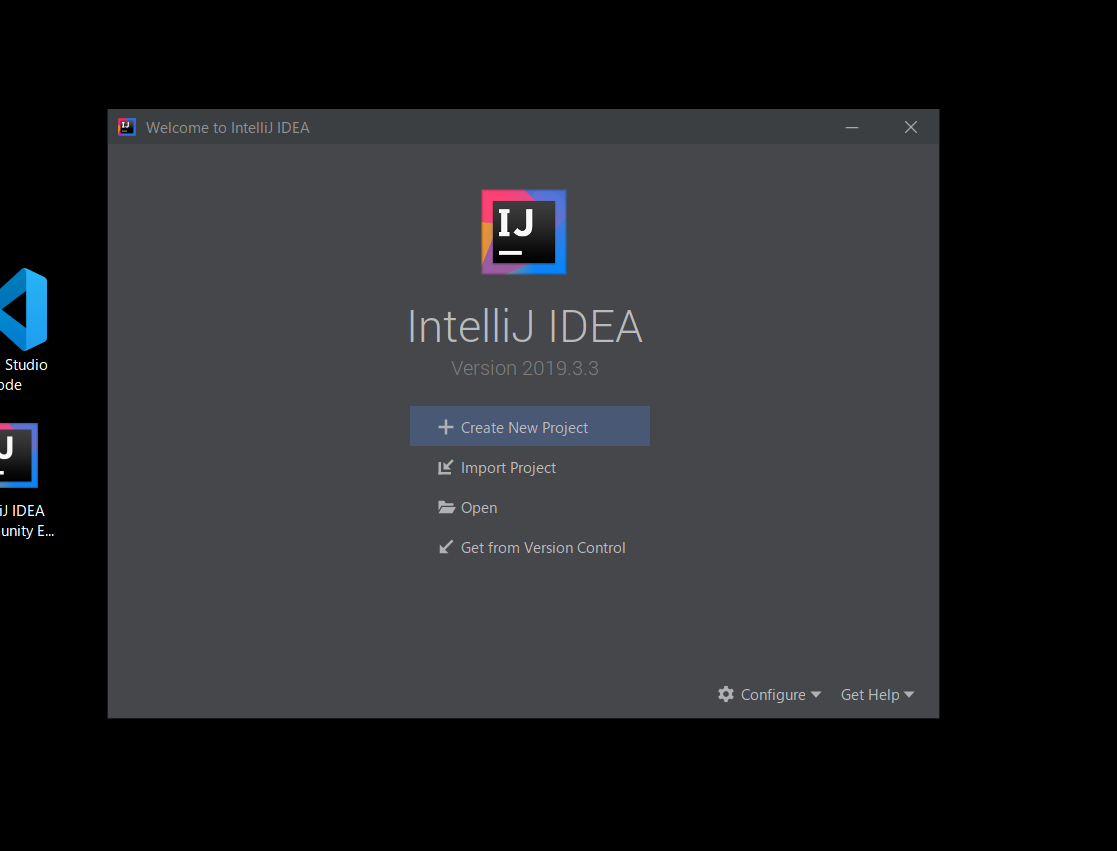Click the plus icon beside Create New Project
The height and width of the screenshot is (851, 1117).
pyautogui.click(x=446, y=427)
